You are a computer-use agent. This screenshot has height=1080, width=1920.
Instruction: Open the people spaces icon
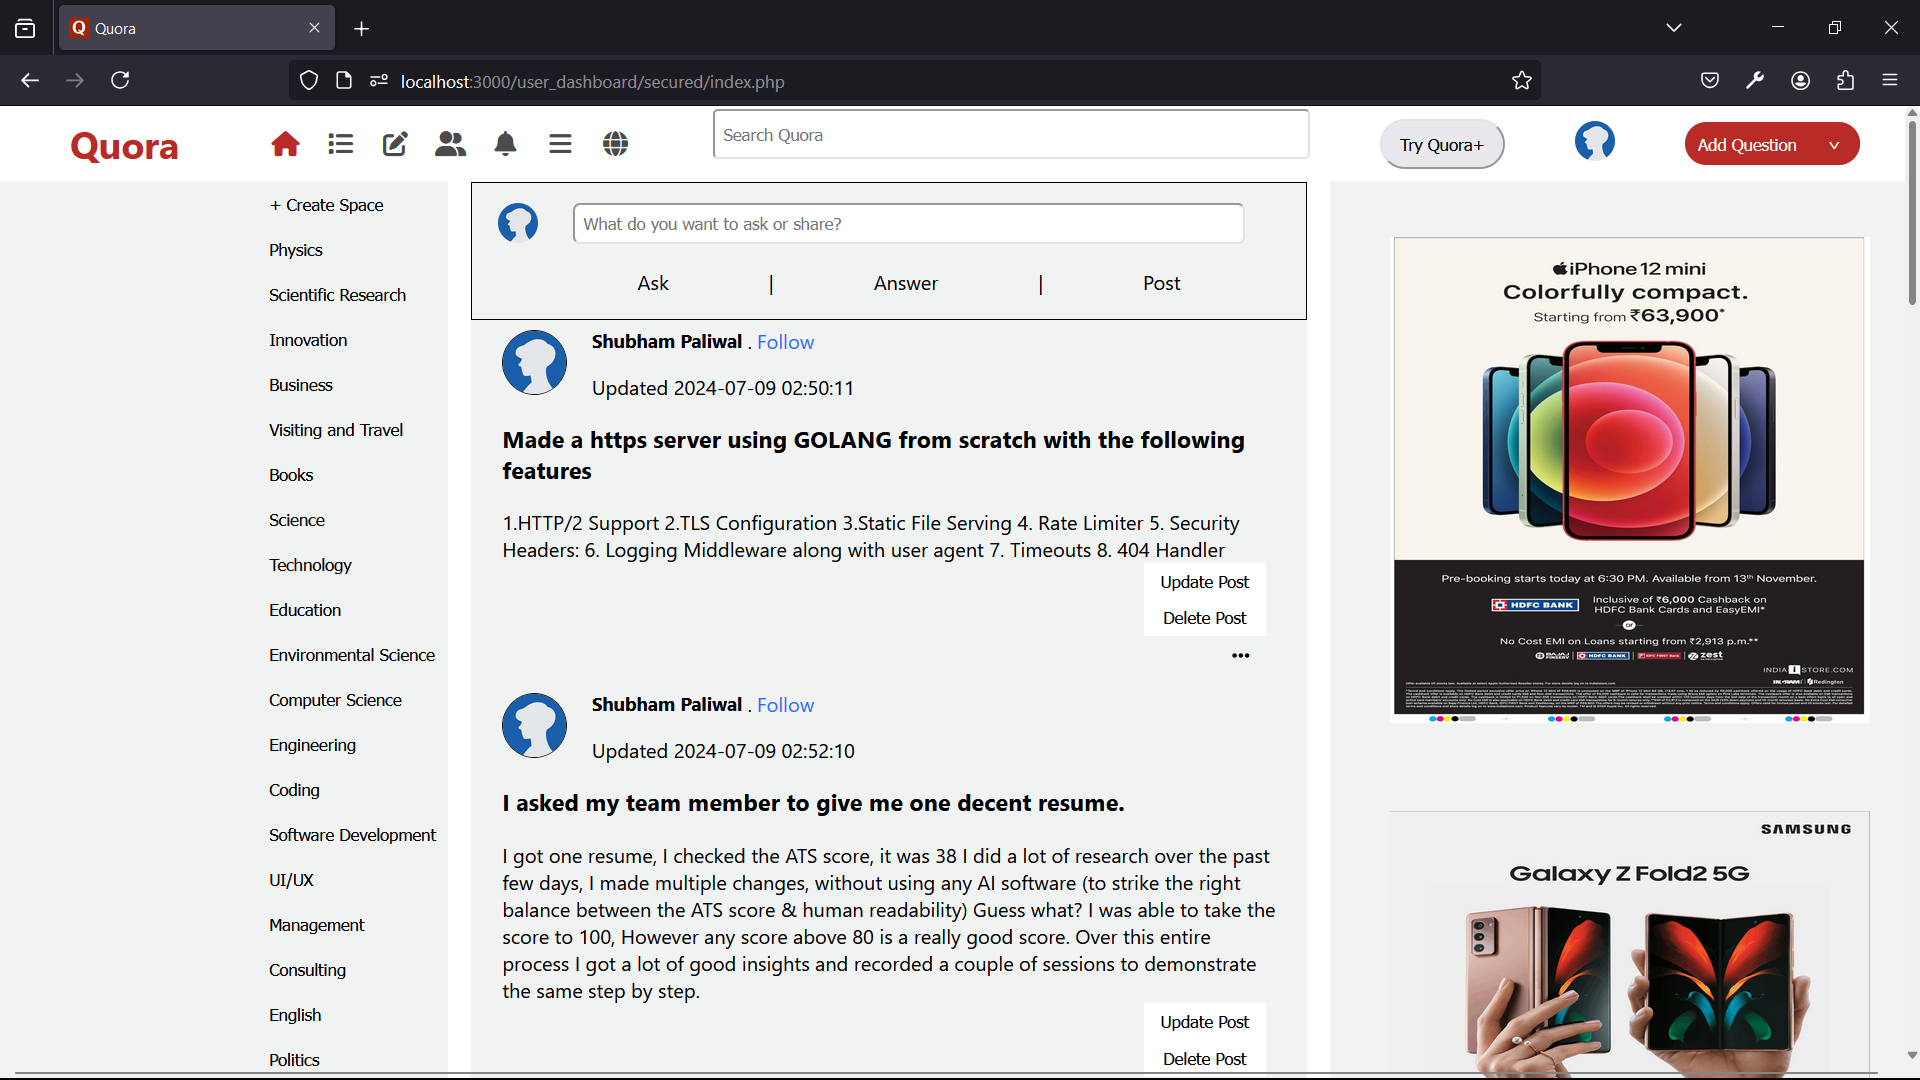click(450, 144)
